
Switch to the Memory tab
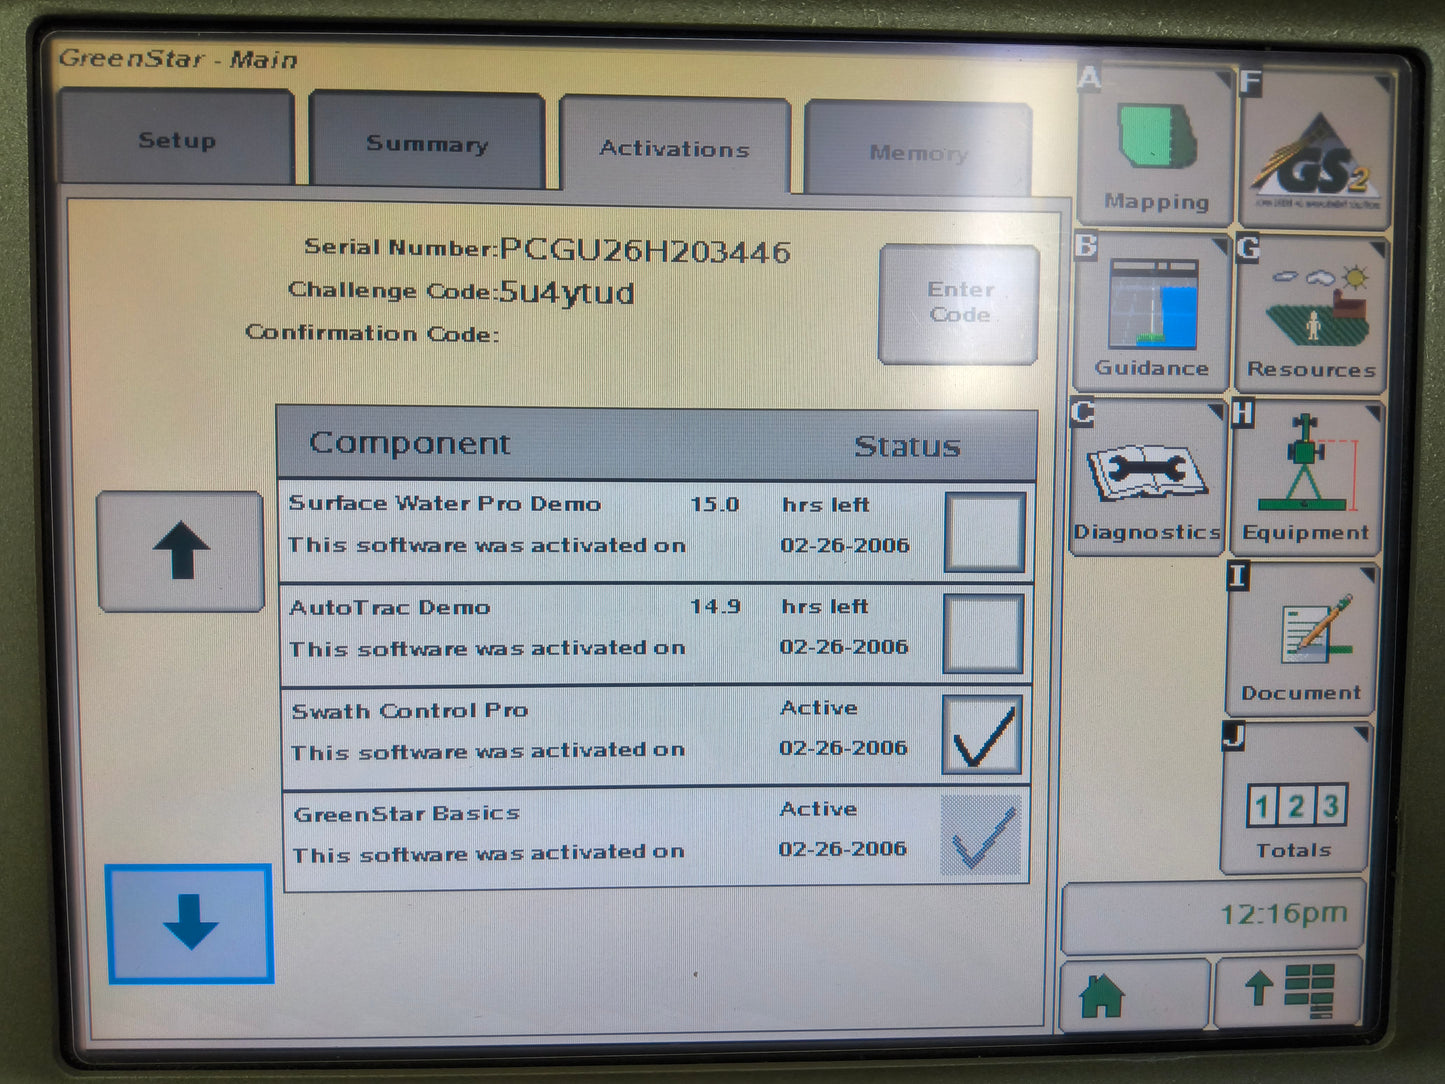tap(918, 150)
